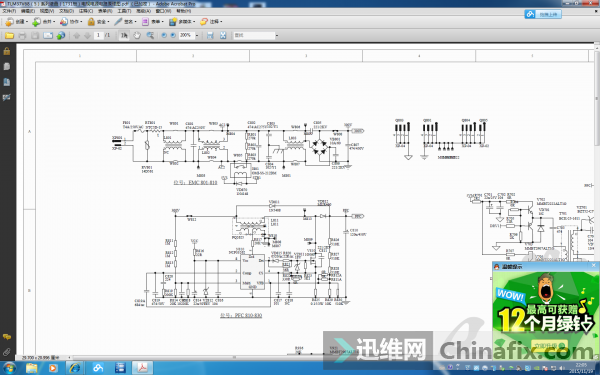Open the Find field dropdown arrow
Image resolution: width=600 pixels, height=375 pixels.
point(277,36)
